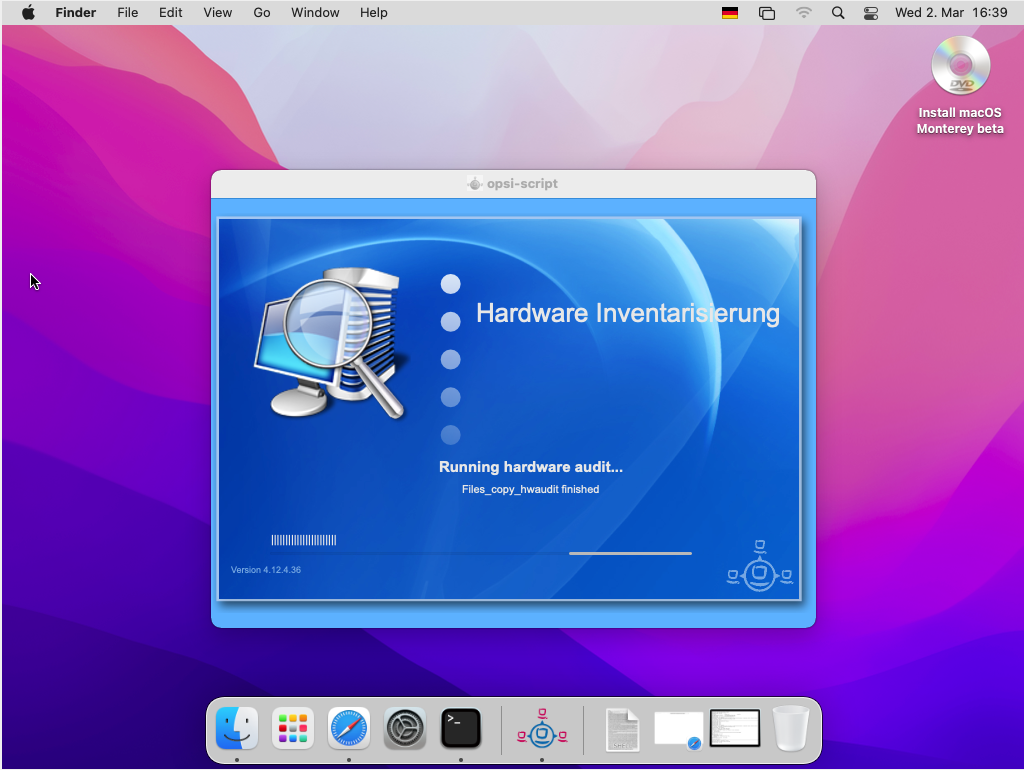Click the opsi-script icon in the Dock

(542, 730)
